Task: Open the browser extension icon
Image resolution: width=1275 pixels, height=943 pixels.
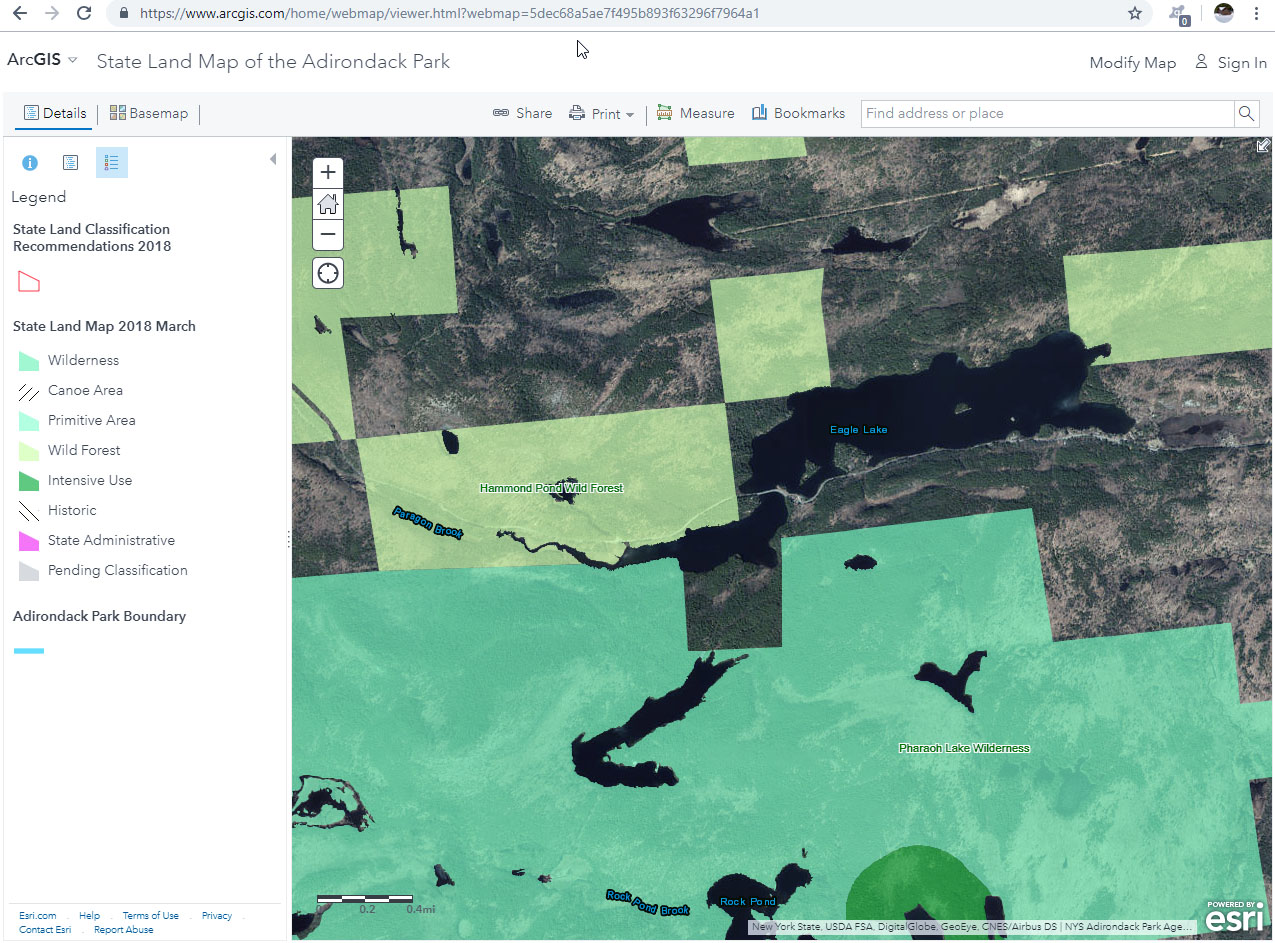Action: click(x=1180, y=14)
